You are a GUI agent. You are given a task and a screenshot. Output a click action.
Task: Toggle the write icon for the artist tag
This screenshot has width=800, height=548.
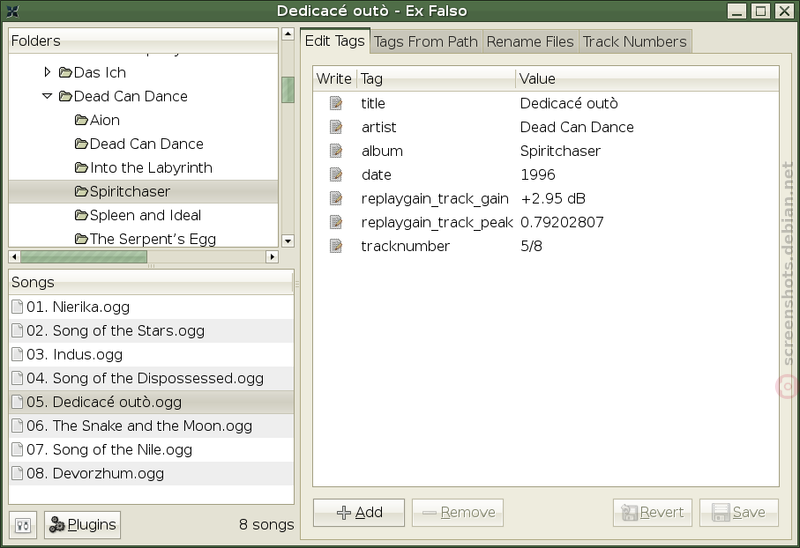click(x=336, y=127)
